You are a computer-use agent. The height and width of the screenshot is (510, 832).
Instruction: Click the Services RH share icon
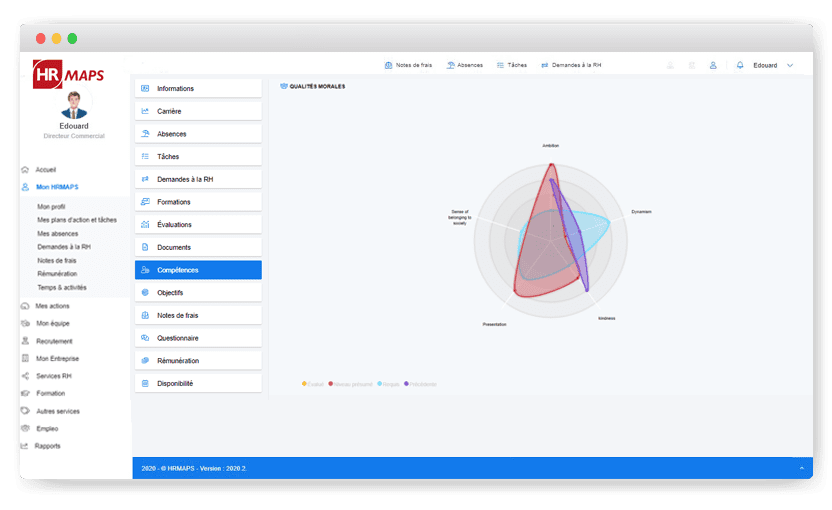[25, 376]
